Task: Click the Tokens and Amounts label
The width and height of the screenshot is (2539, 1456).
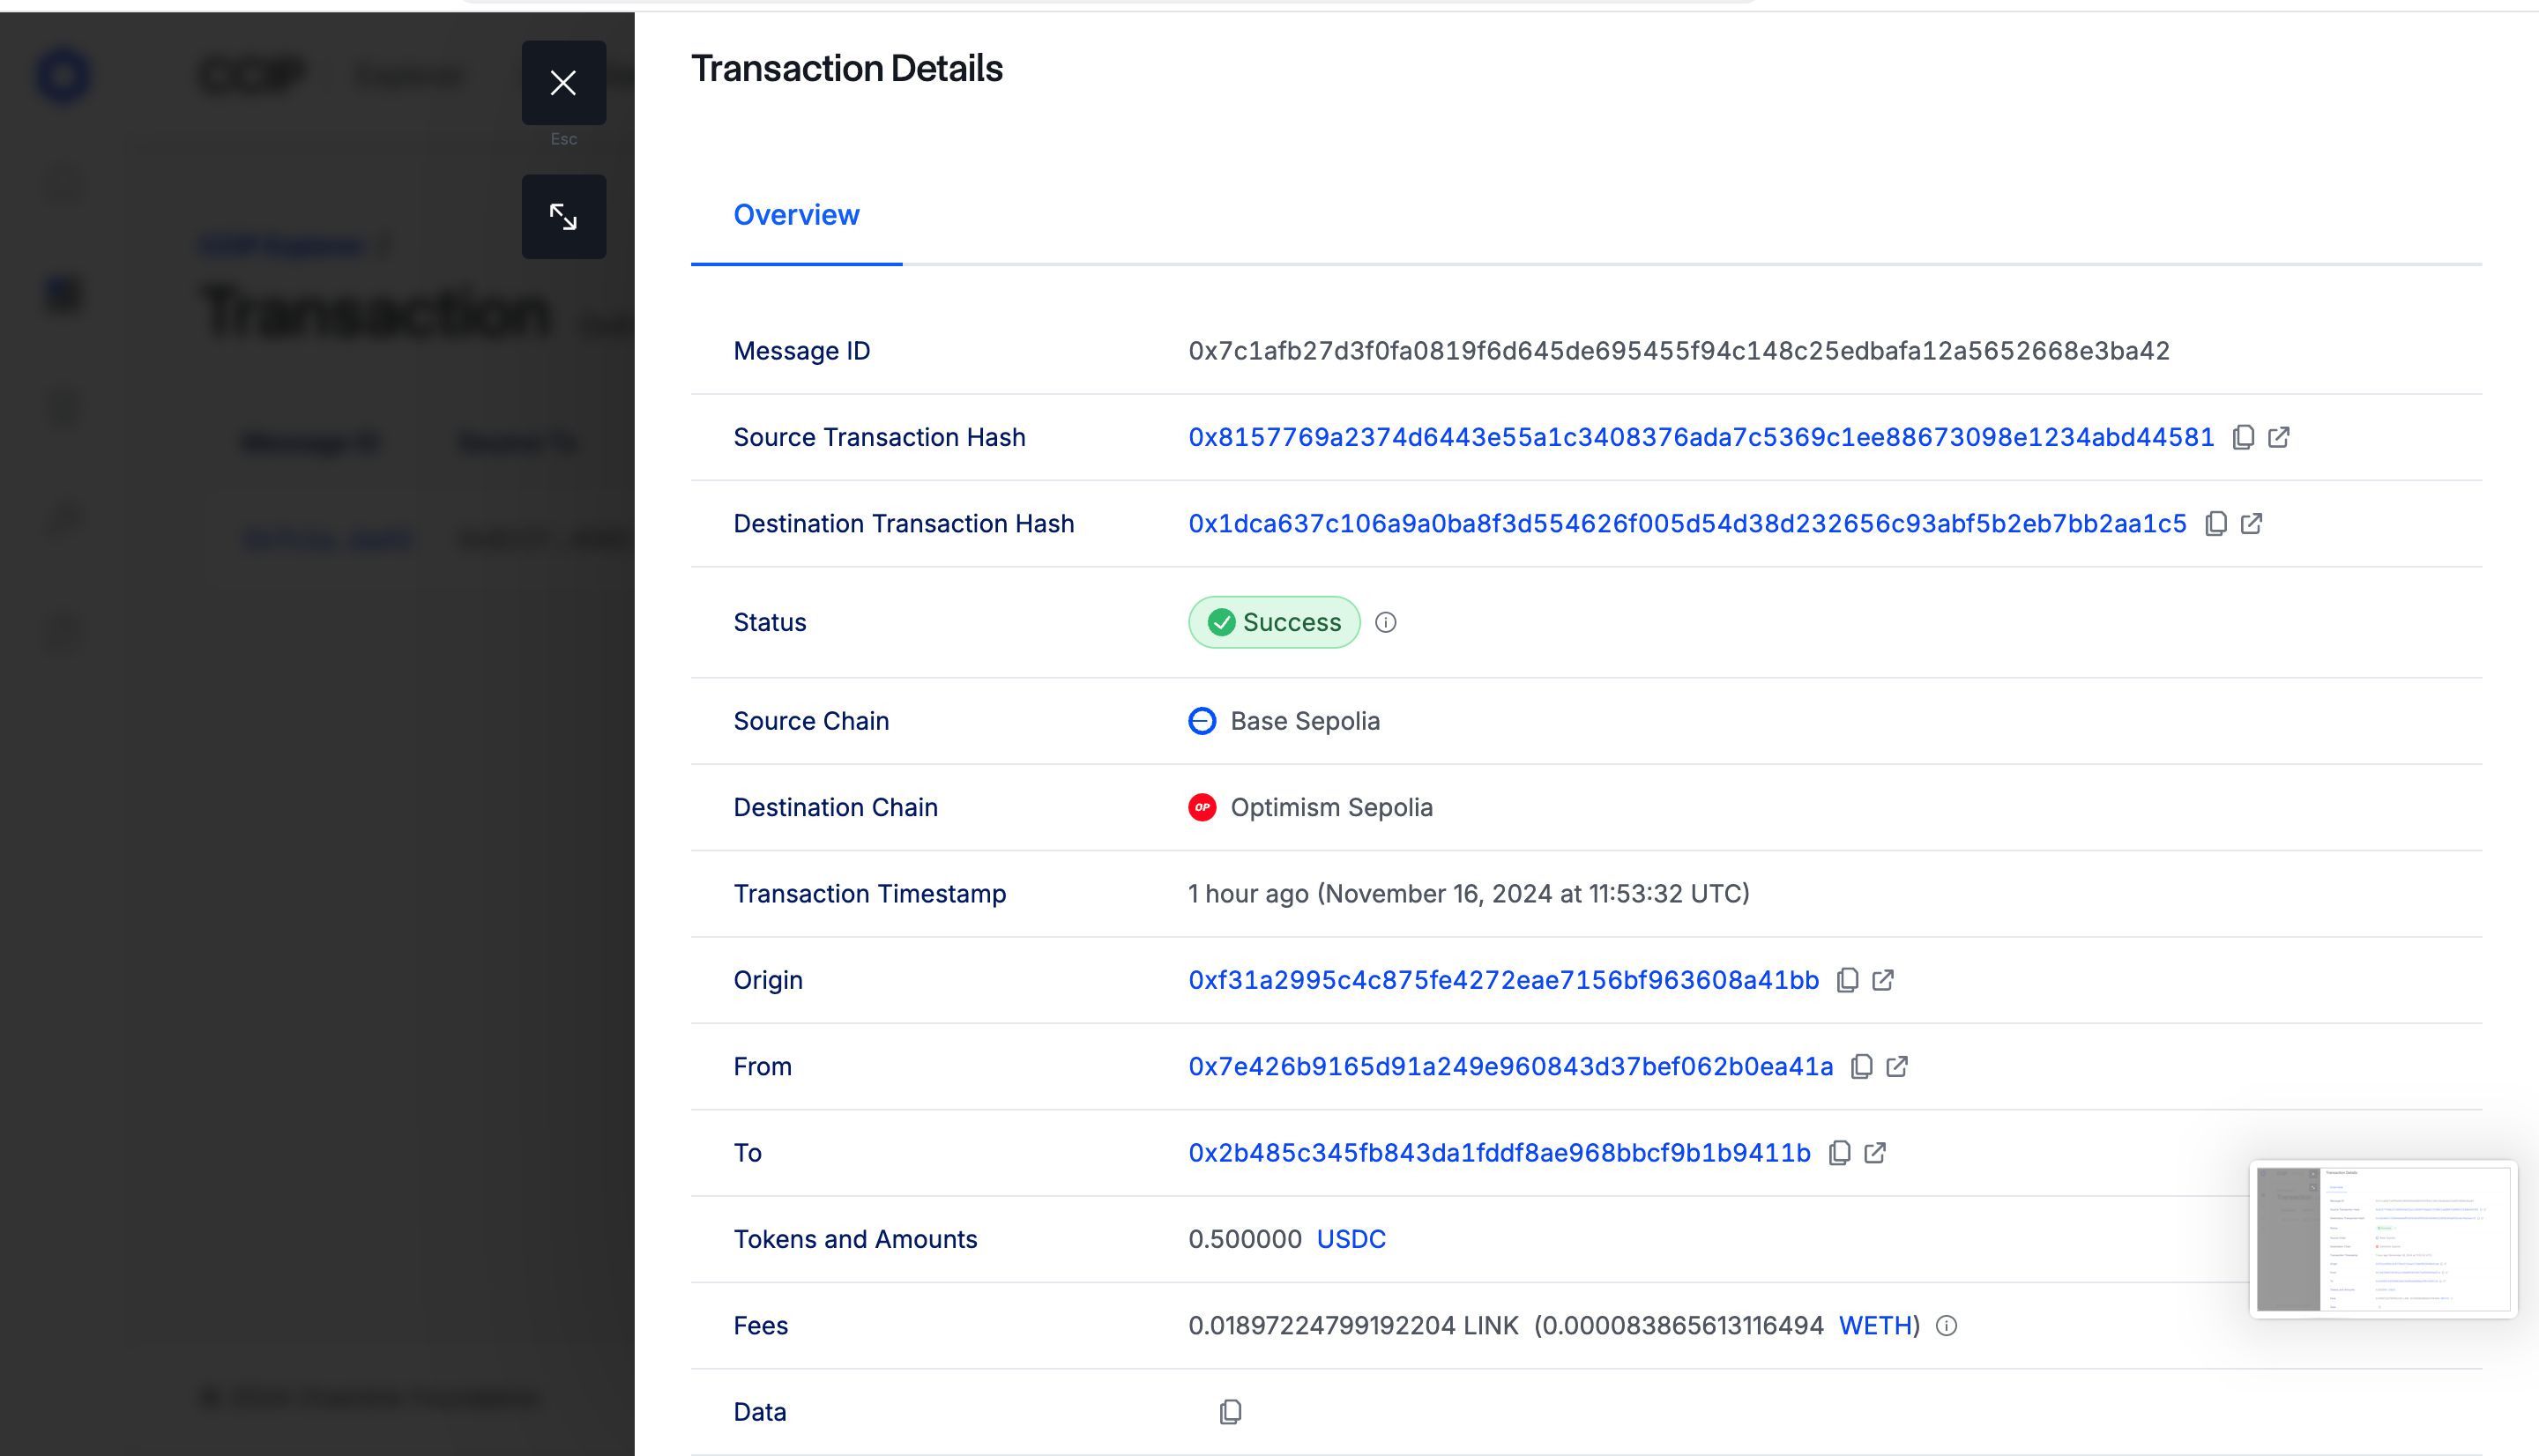Action: (x=855, y=1239)
